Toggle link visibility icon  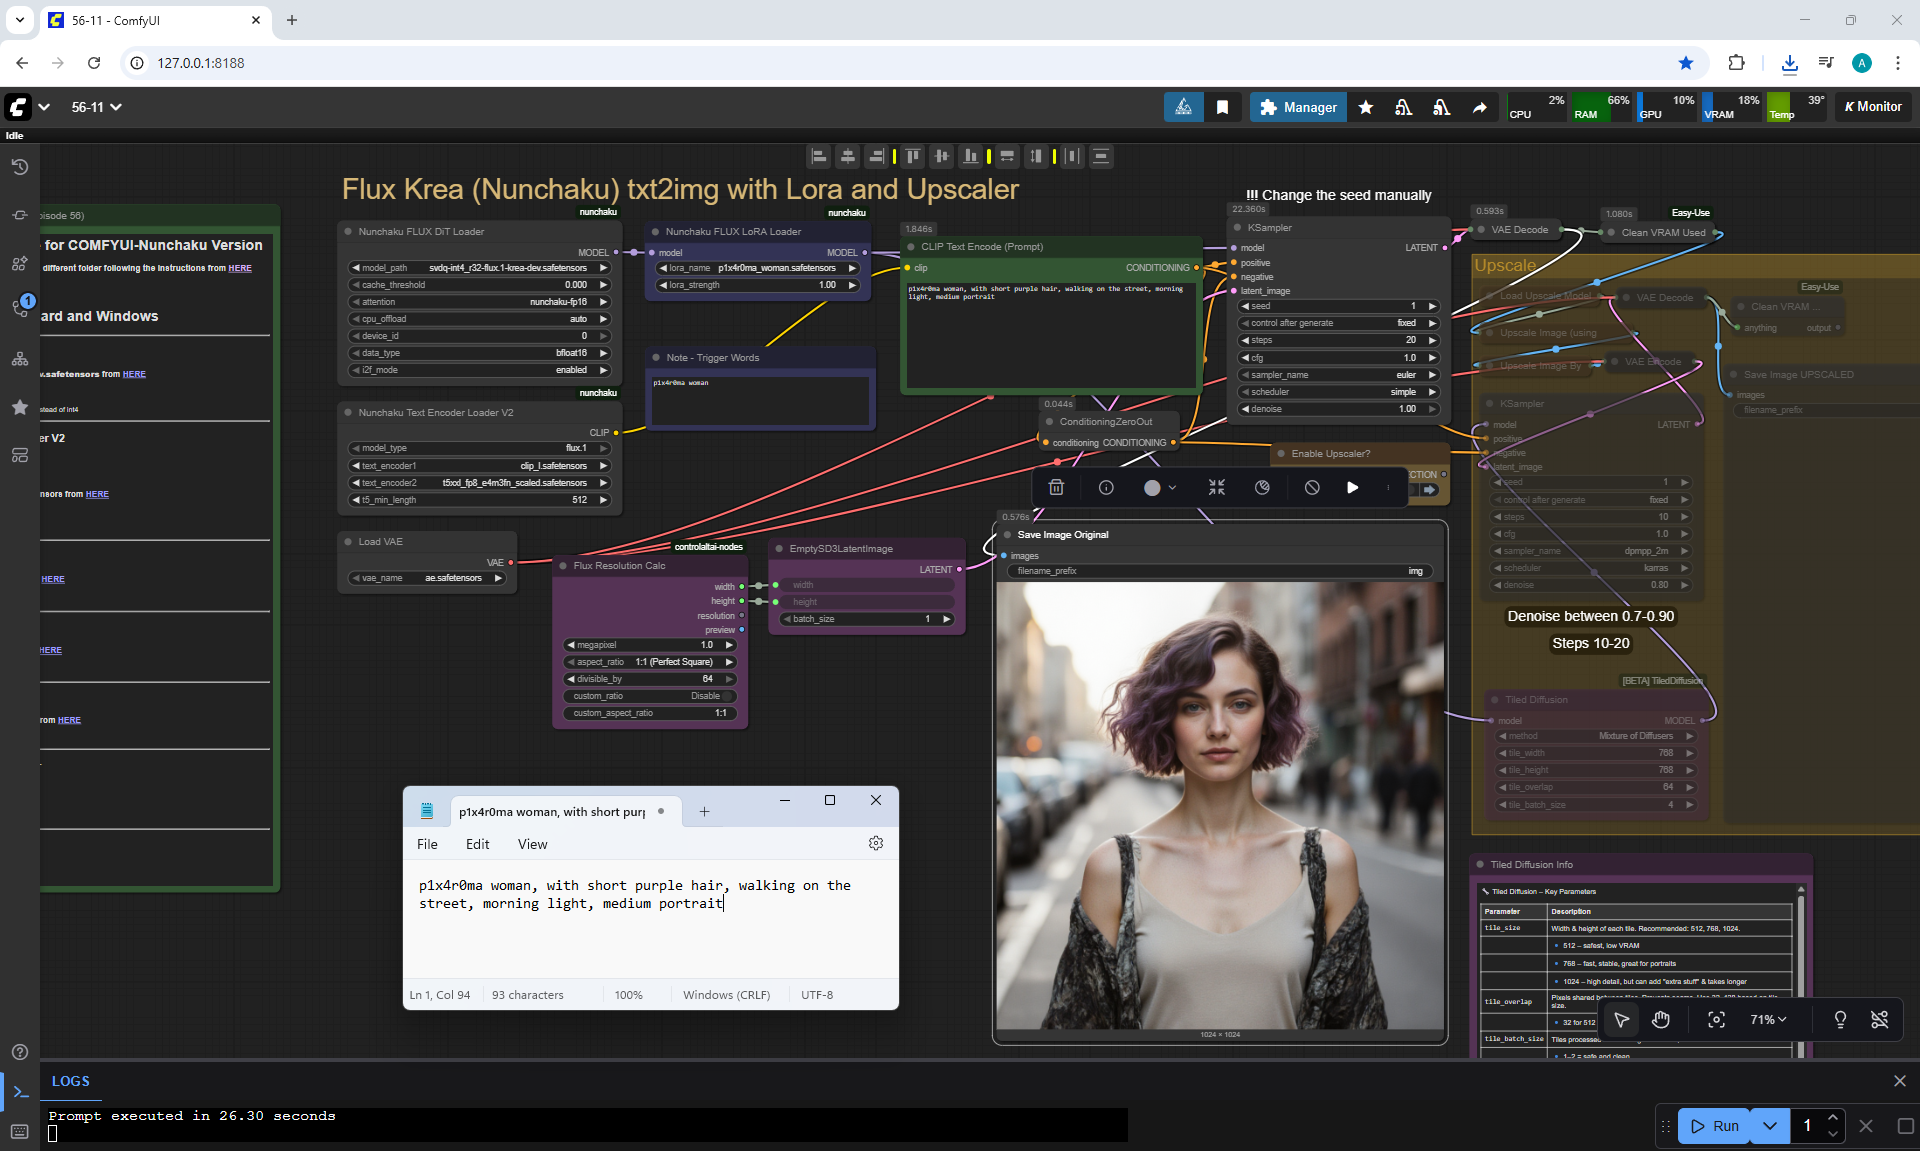pyautogui.click(x=1879, y=1019)
